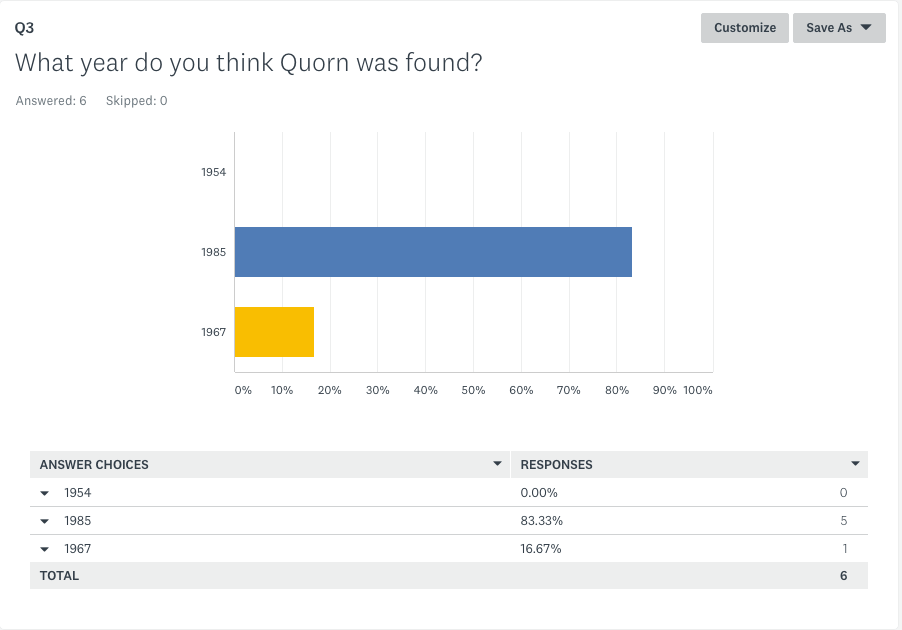
Task: Click the question title text
Action: (248, 62)
